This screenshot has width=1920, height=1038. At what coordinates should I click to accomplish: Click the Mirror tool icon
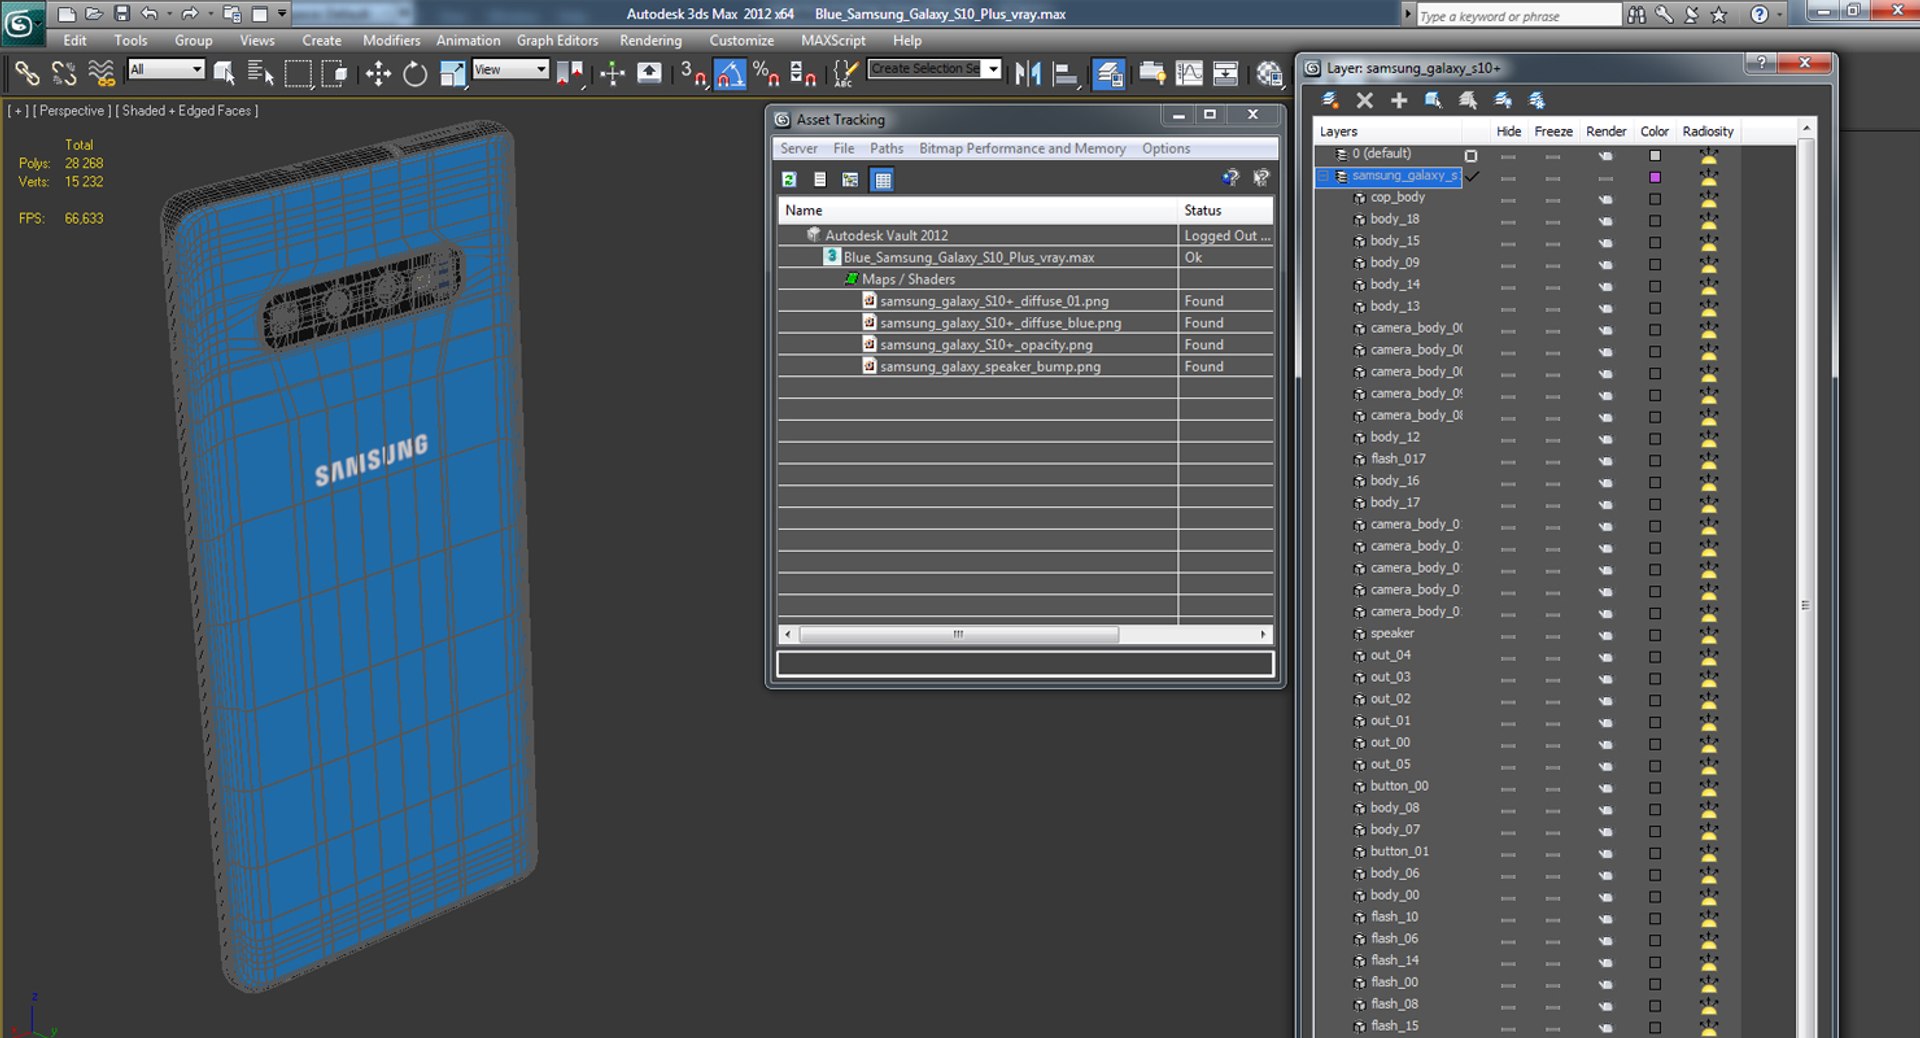tap(1028, 73)
